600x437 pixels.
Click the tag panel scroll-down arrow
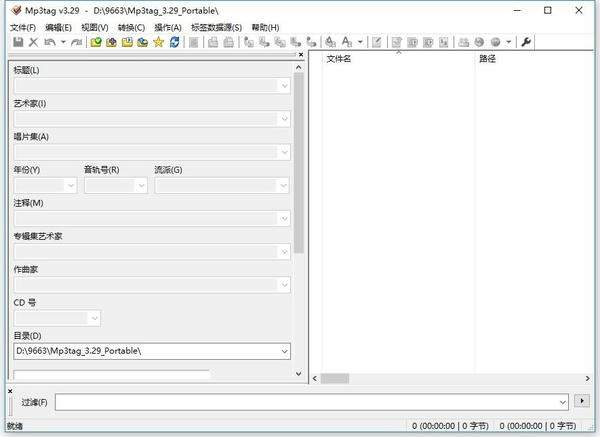coord(299,373)
